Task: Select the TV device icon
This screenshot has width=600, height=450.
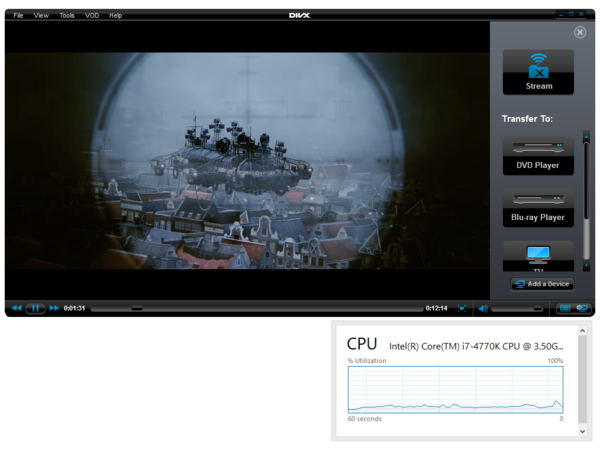Action: 538,256
